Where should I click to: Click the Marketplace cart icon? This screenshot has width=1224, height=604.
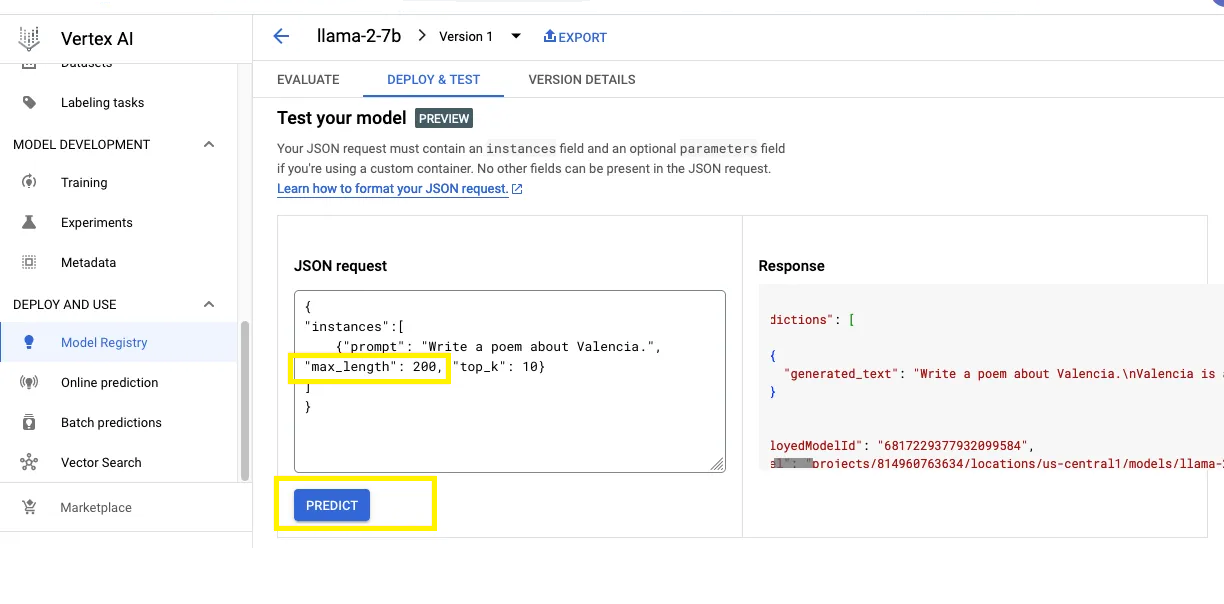pos(29,507)
